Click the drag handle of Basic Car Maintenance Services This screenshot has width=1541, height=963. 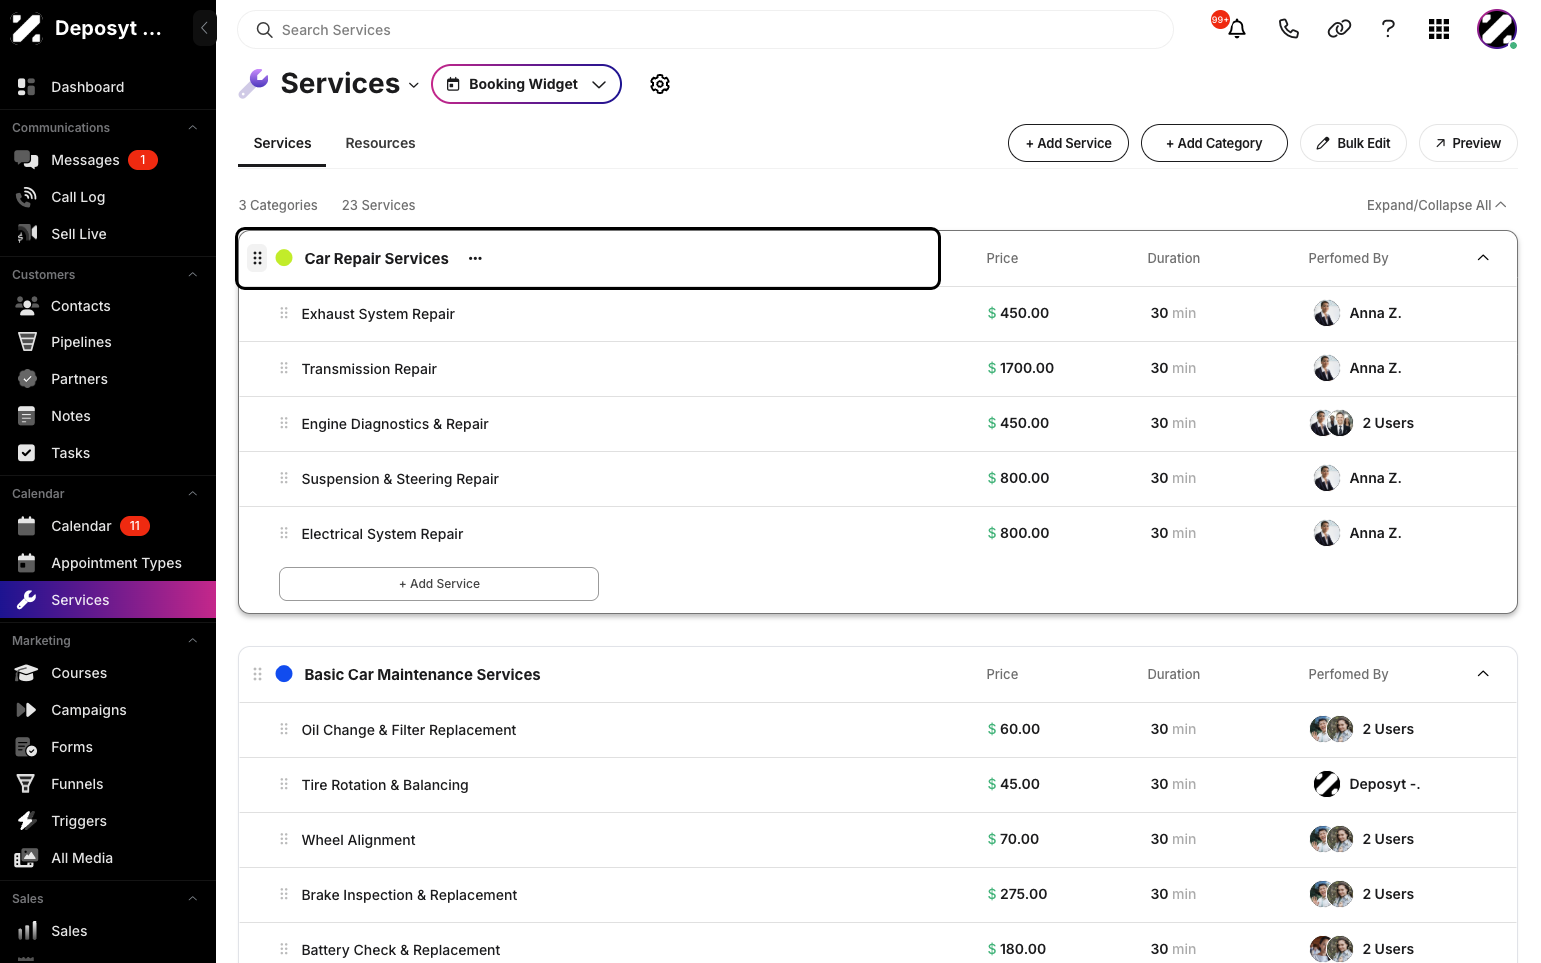(x=257, y=674)
